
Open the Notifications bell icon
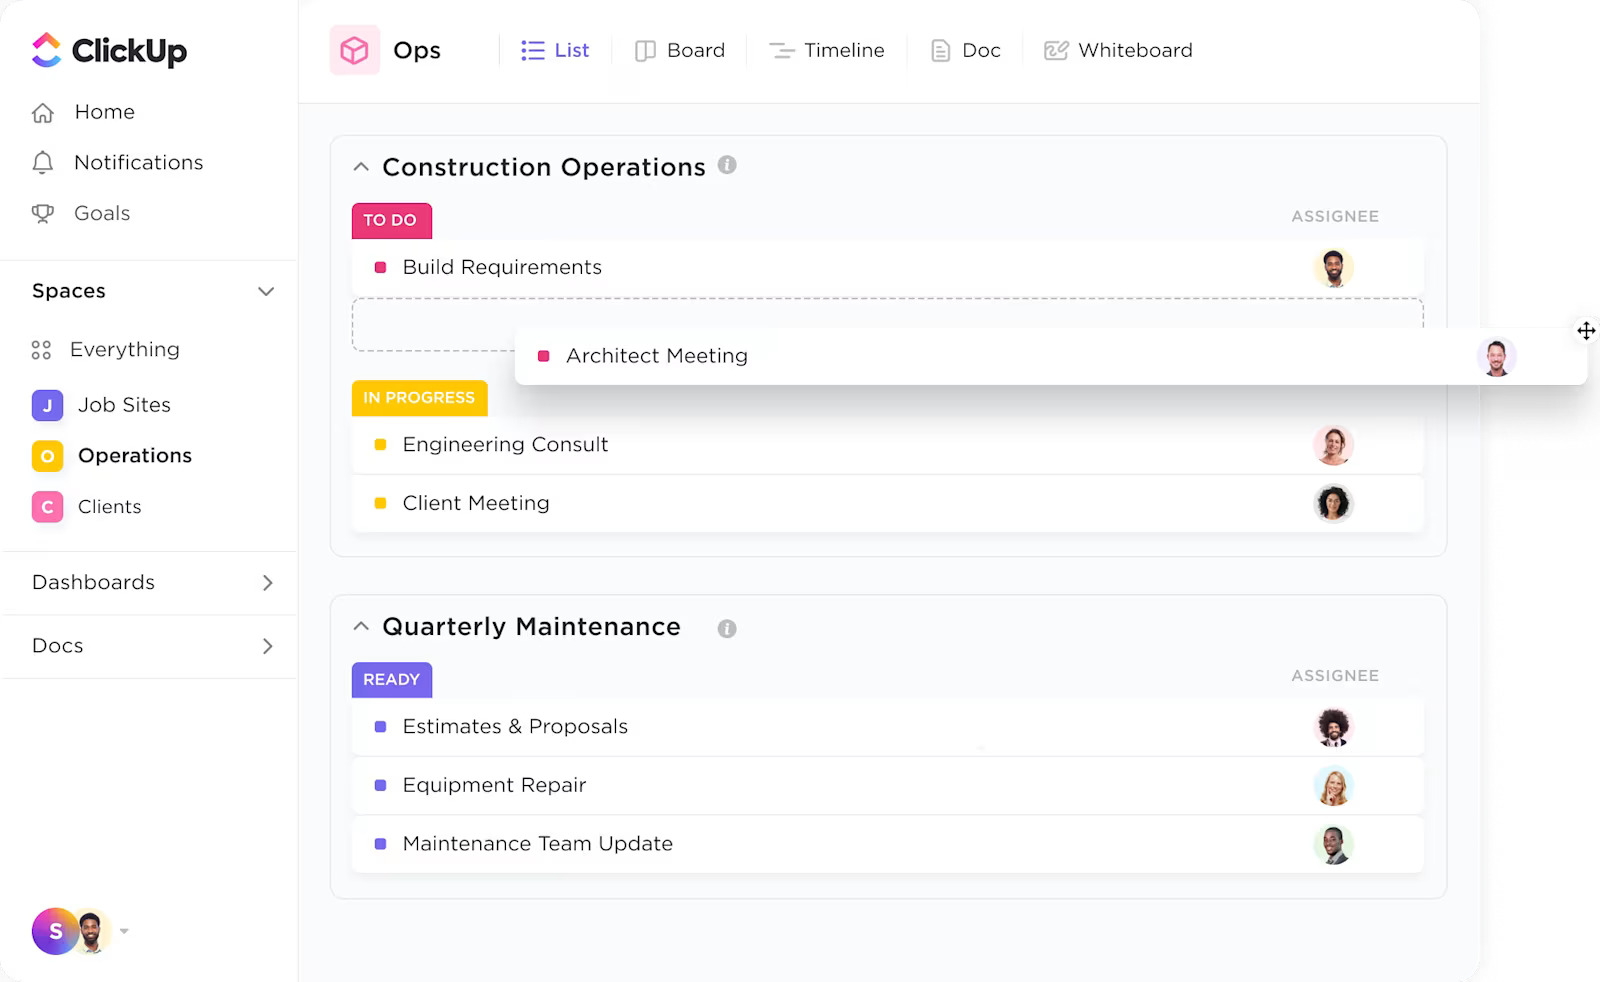pyautogui.click(x=43, y=162)
